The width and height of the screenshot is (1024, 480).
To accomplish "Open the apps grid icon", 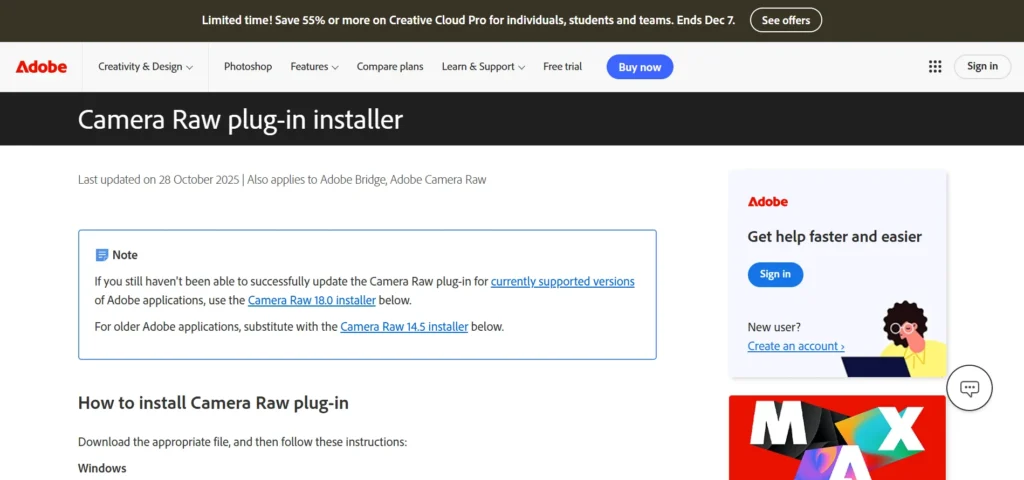I will click(935, 67).
